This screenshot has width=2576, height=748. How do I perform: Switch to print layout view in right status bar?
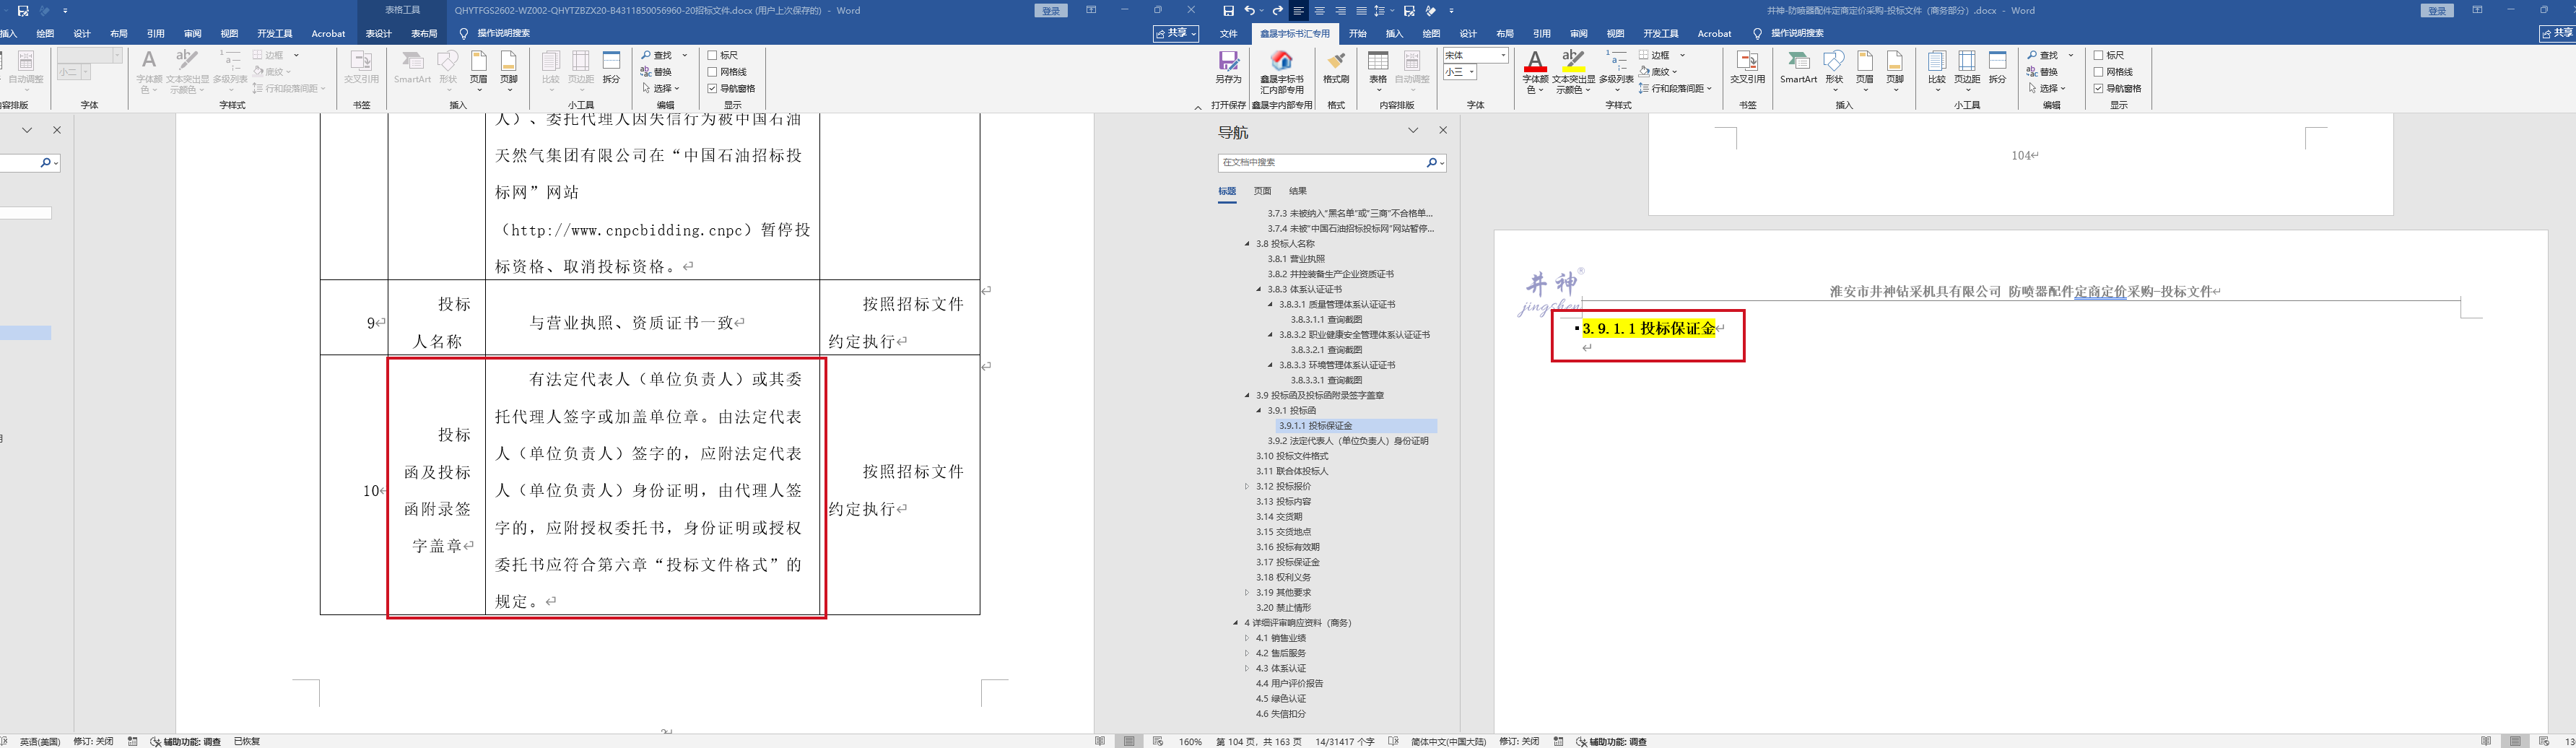(2514, 741)
